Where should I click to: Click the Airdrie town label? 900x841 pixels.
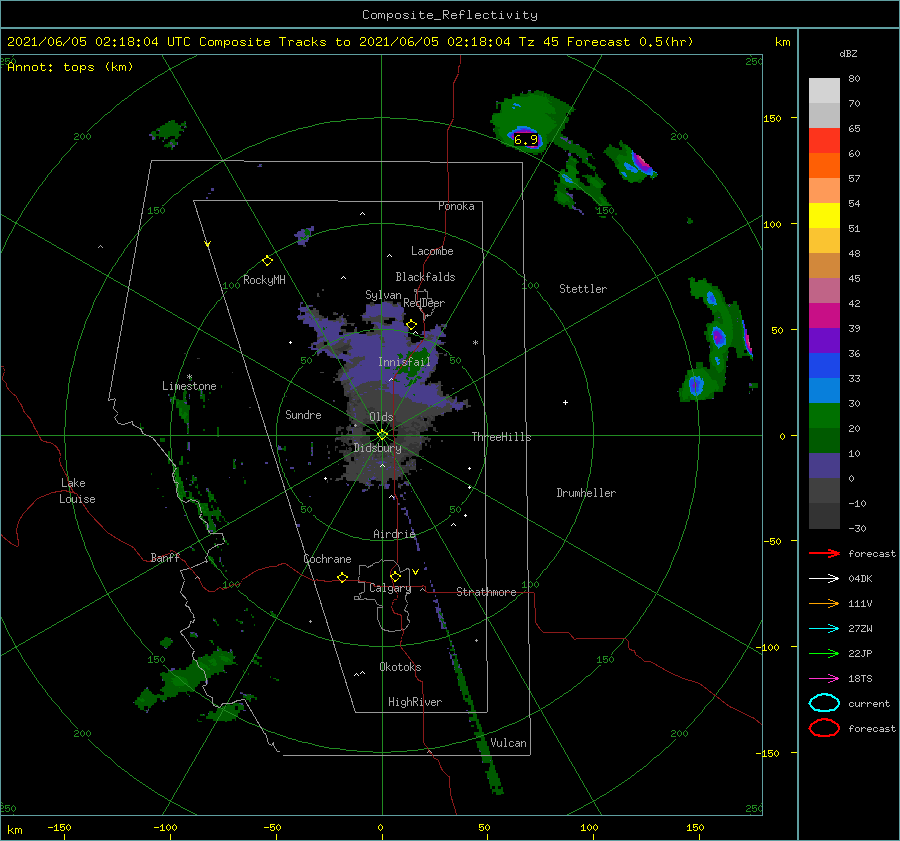coord(394,534)
